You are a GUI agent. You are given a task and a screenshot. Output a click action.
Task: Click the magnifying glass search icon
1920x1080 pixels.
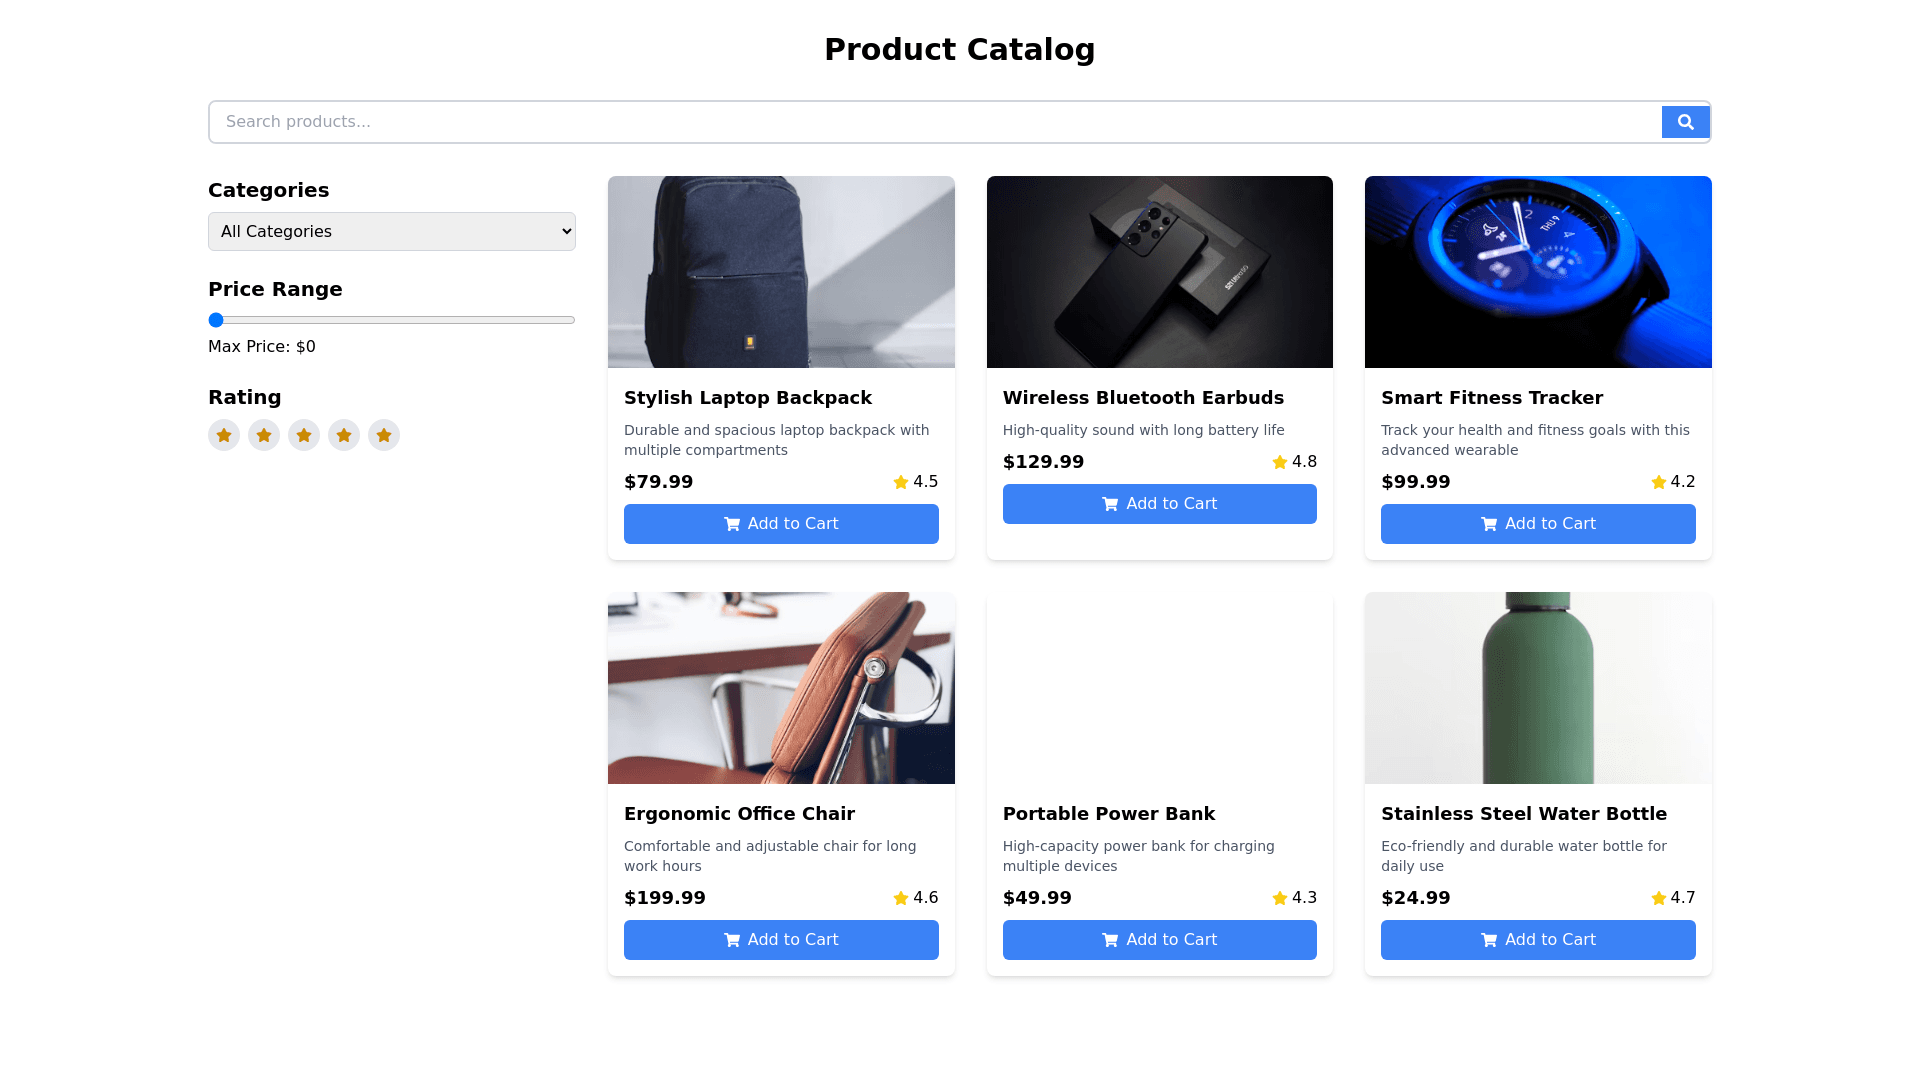click(x=1685, y=122)
